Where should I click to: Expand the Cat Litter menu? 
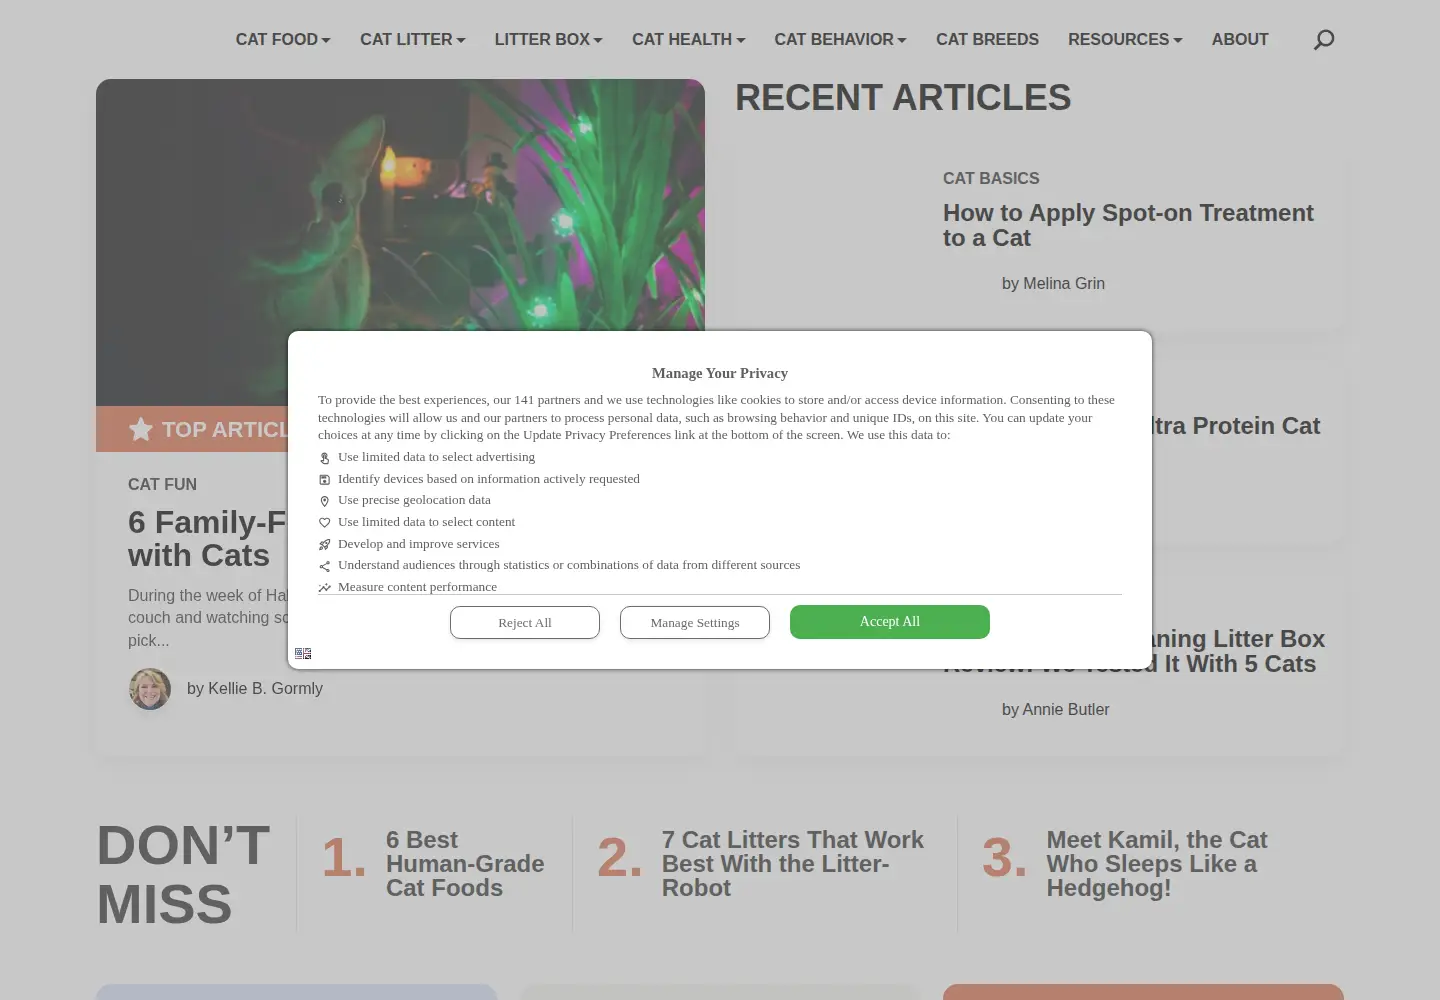click(413, 40)
